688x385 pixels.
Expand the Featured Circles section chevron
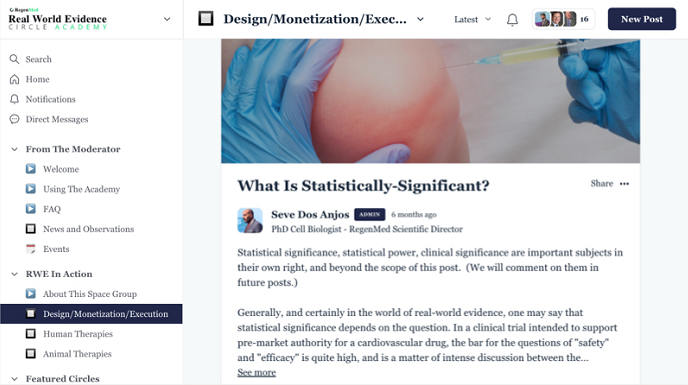click(x=14, y=378)
